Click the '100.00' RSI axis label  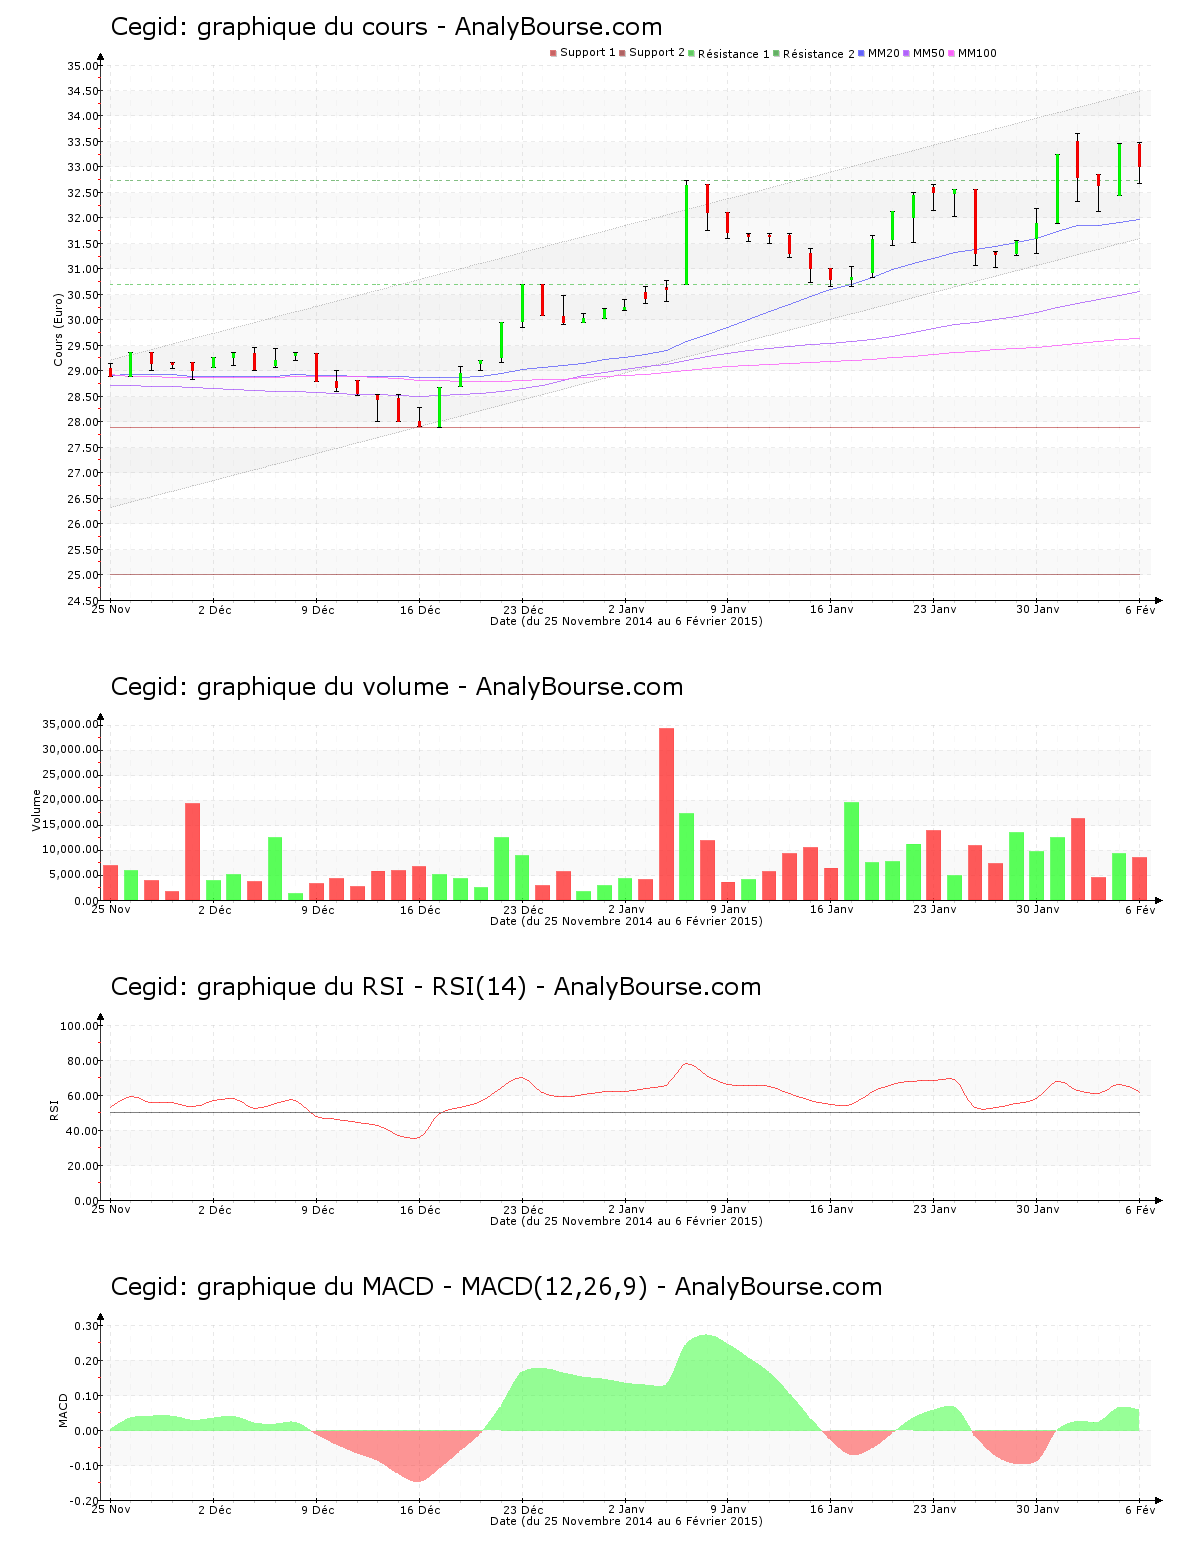pos(80,1026)
